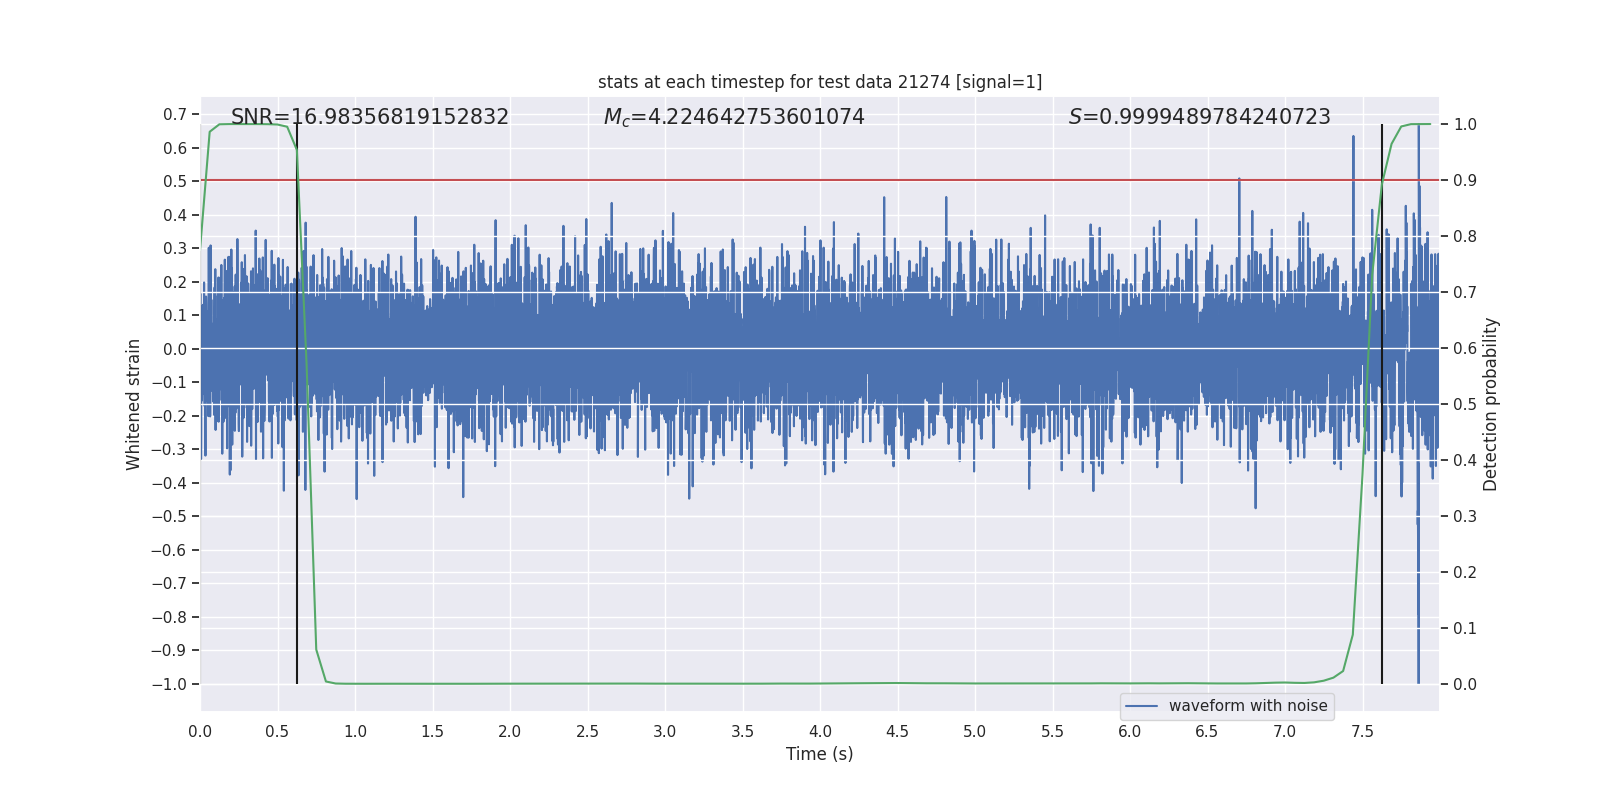Click the right axis tick label 1.0
The width and height of the screenshot is (1600, 800).
coord(1465,125)
